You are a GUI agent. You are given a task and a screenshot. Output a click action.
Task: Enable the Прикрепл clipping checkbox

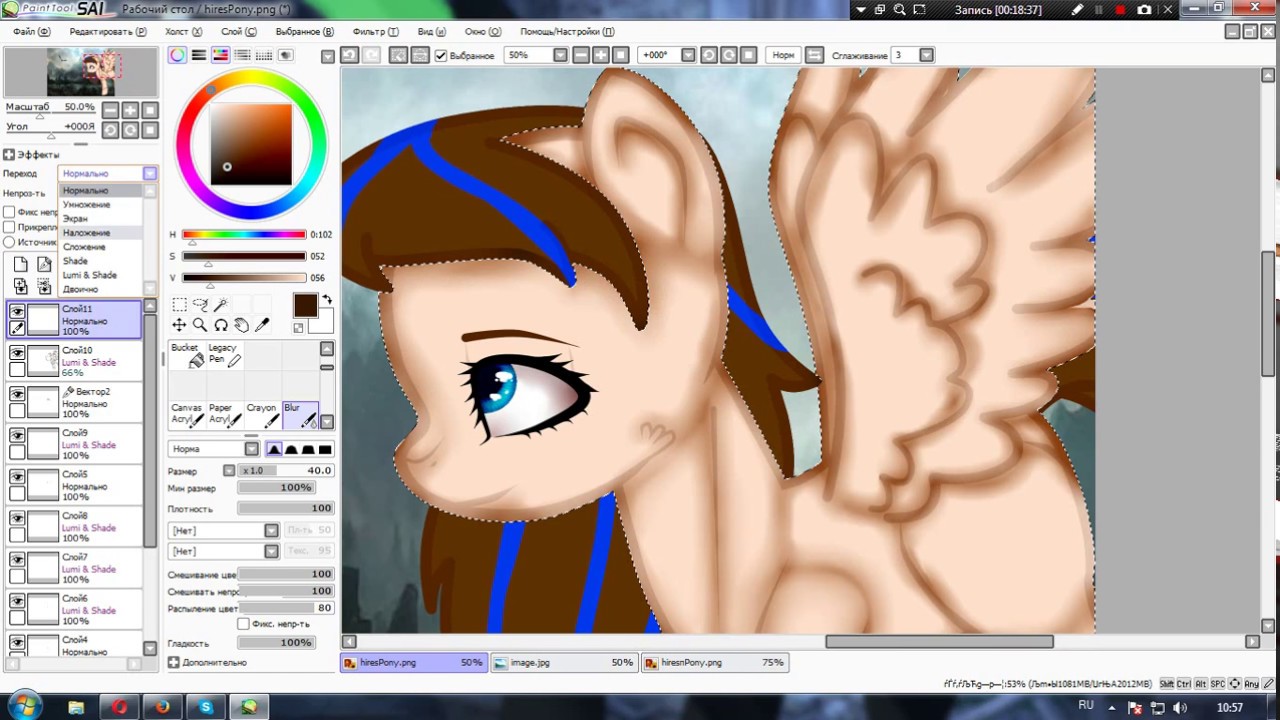pos(9,227)
